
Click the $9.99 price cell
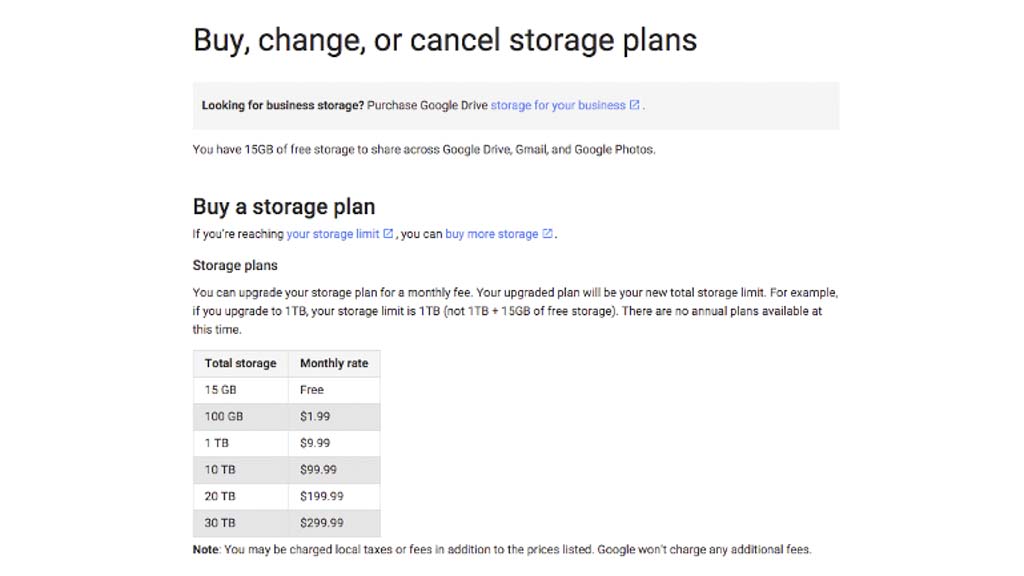point(315,443)
